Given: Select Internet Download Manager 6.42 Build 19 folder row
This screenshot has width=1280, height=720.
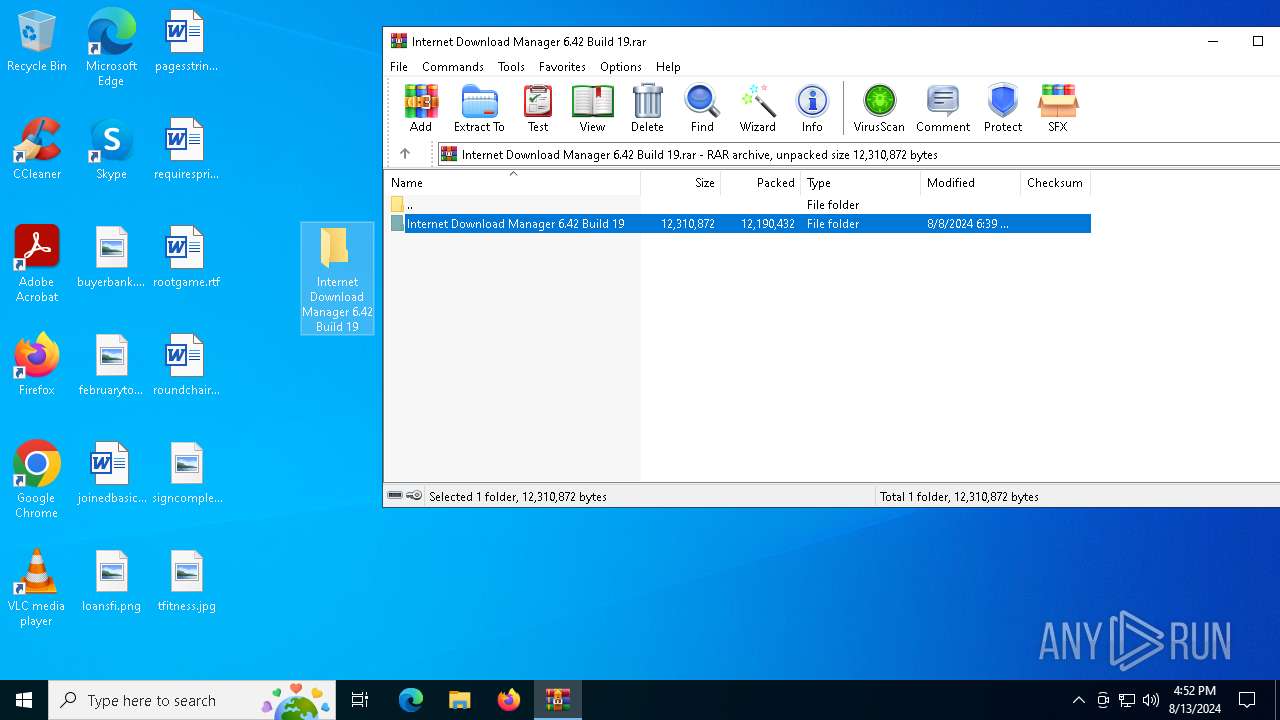Looking at the screenshot, I should [738, 224].
